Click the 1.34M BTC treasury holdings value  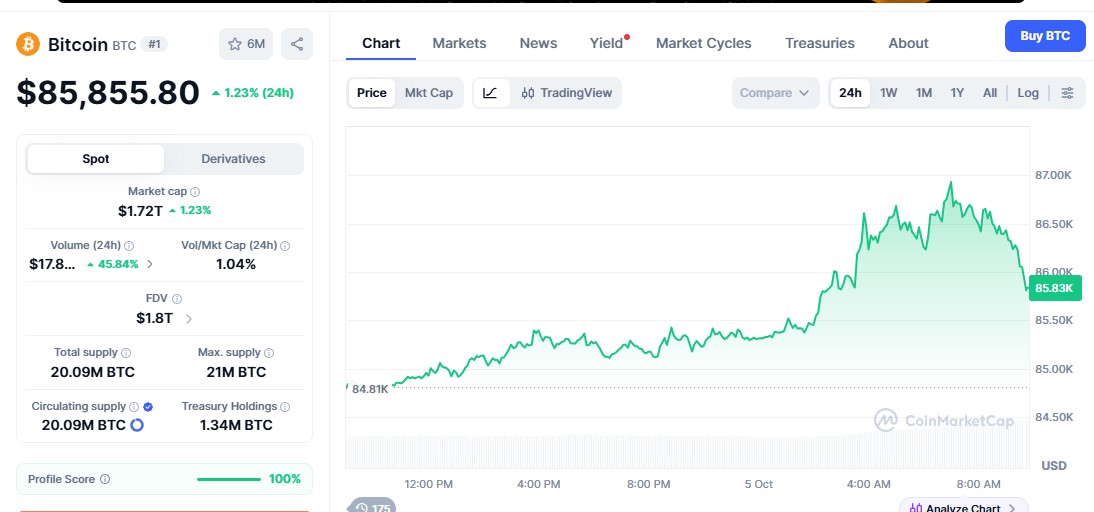(236, 425)
